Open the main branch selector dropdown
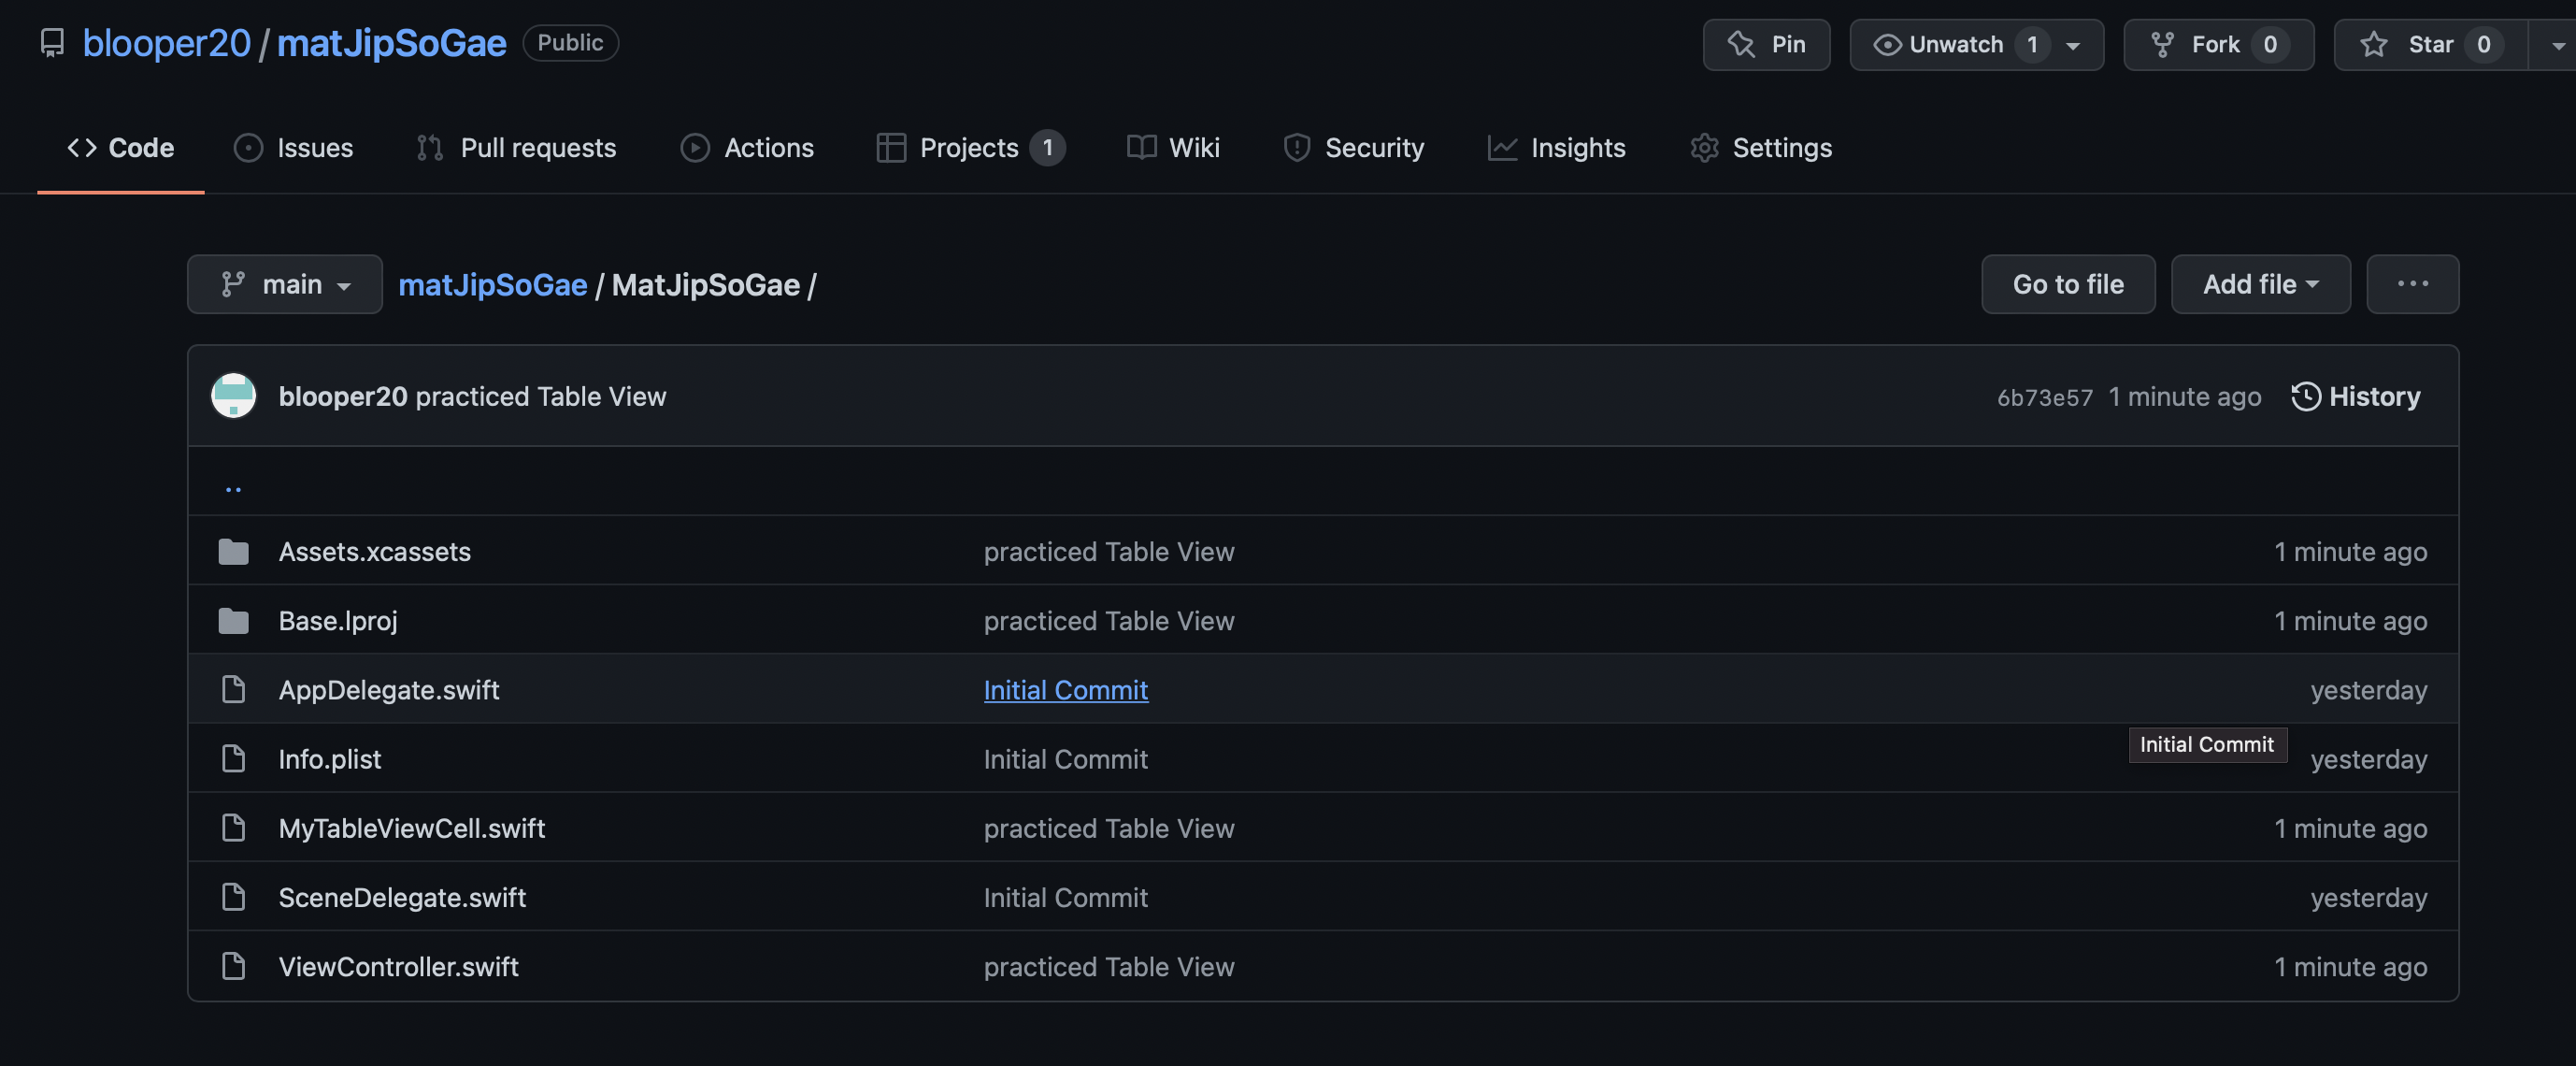 284,285
